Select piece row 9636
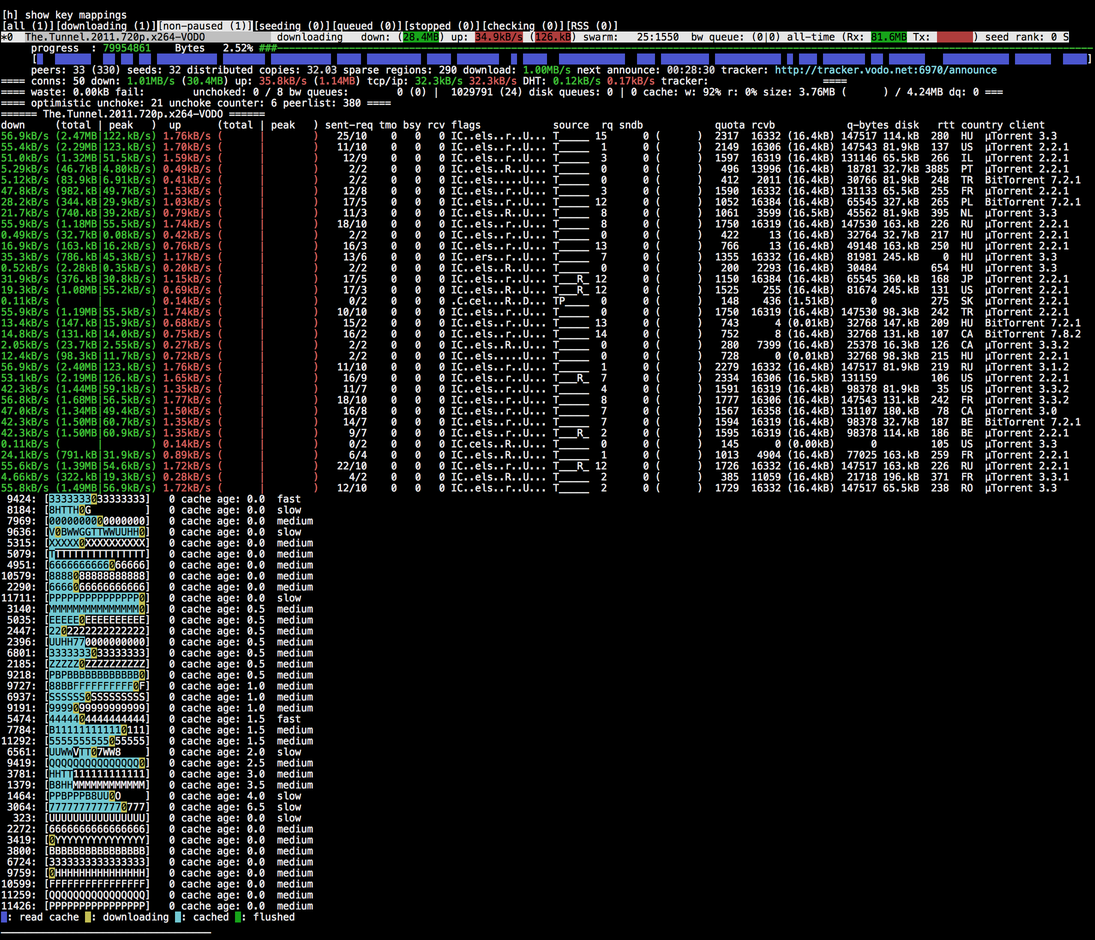 tap(154, 532)
